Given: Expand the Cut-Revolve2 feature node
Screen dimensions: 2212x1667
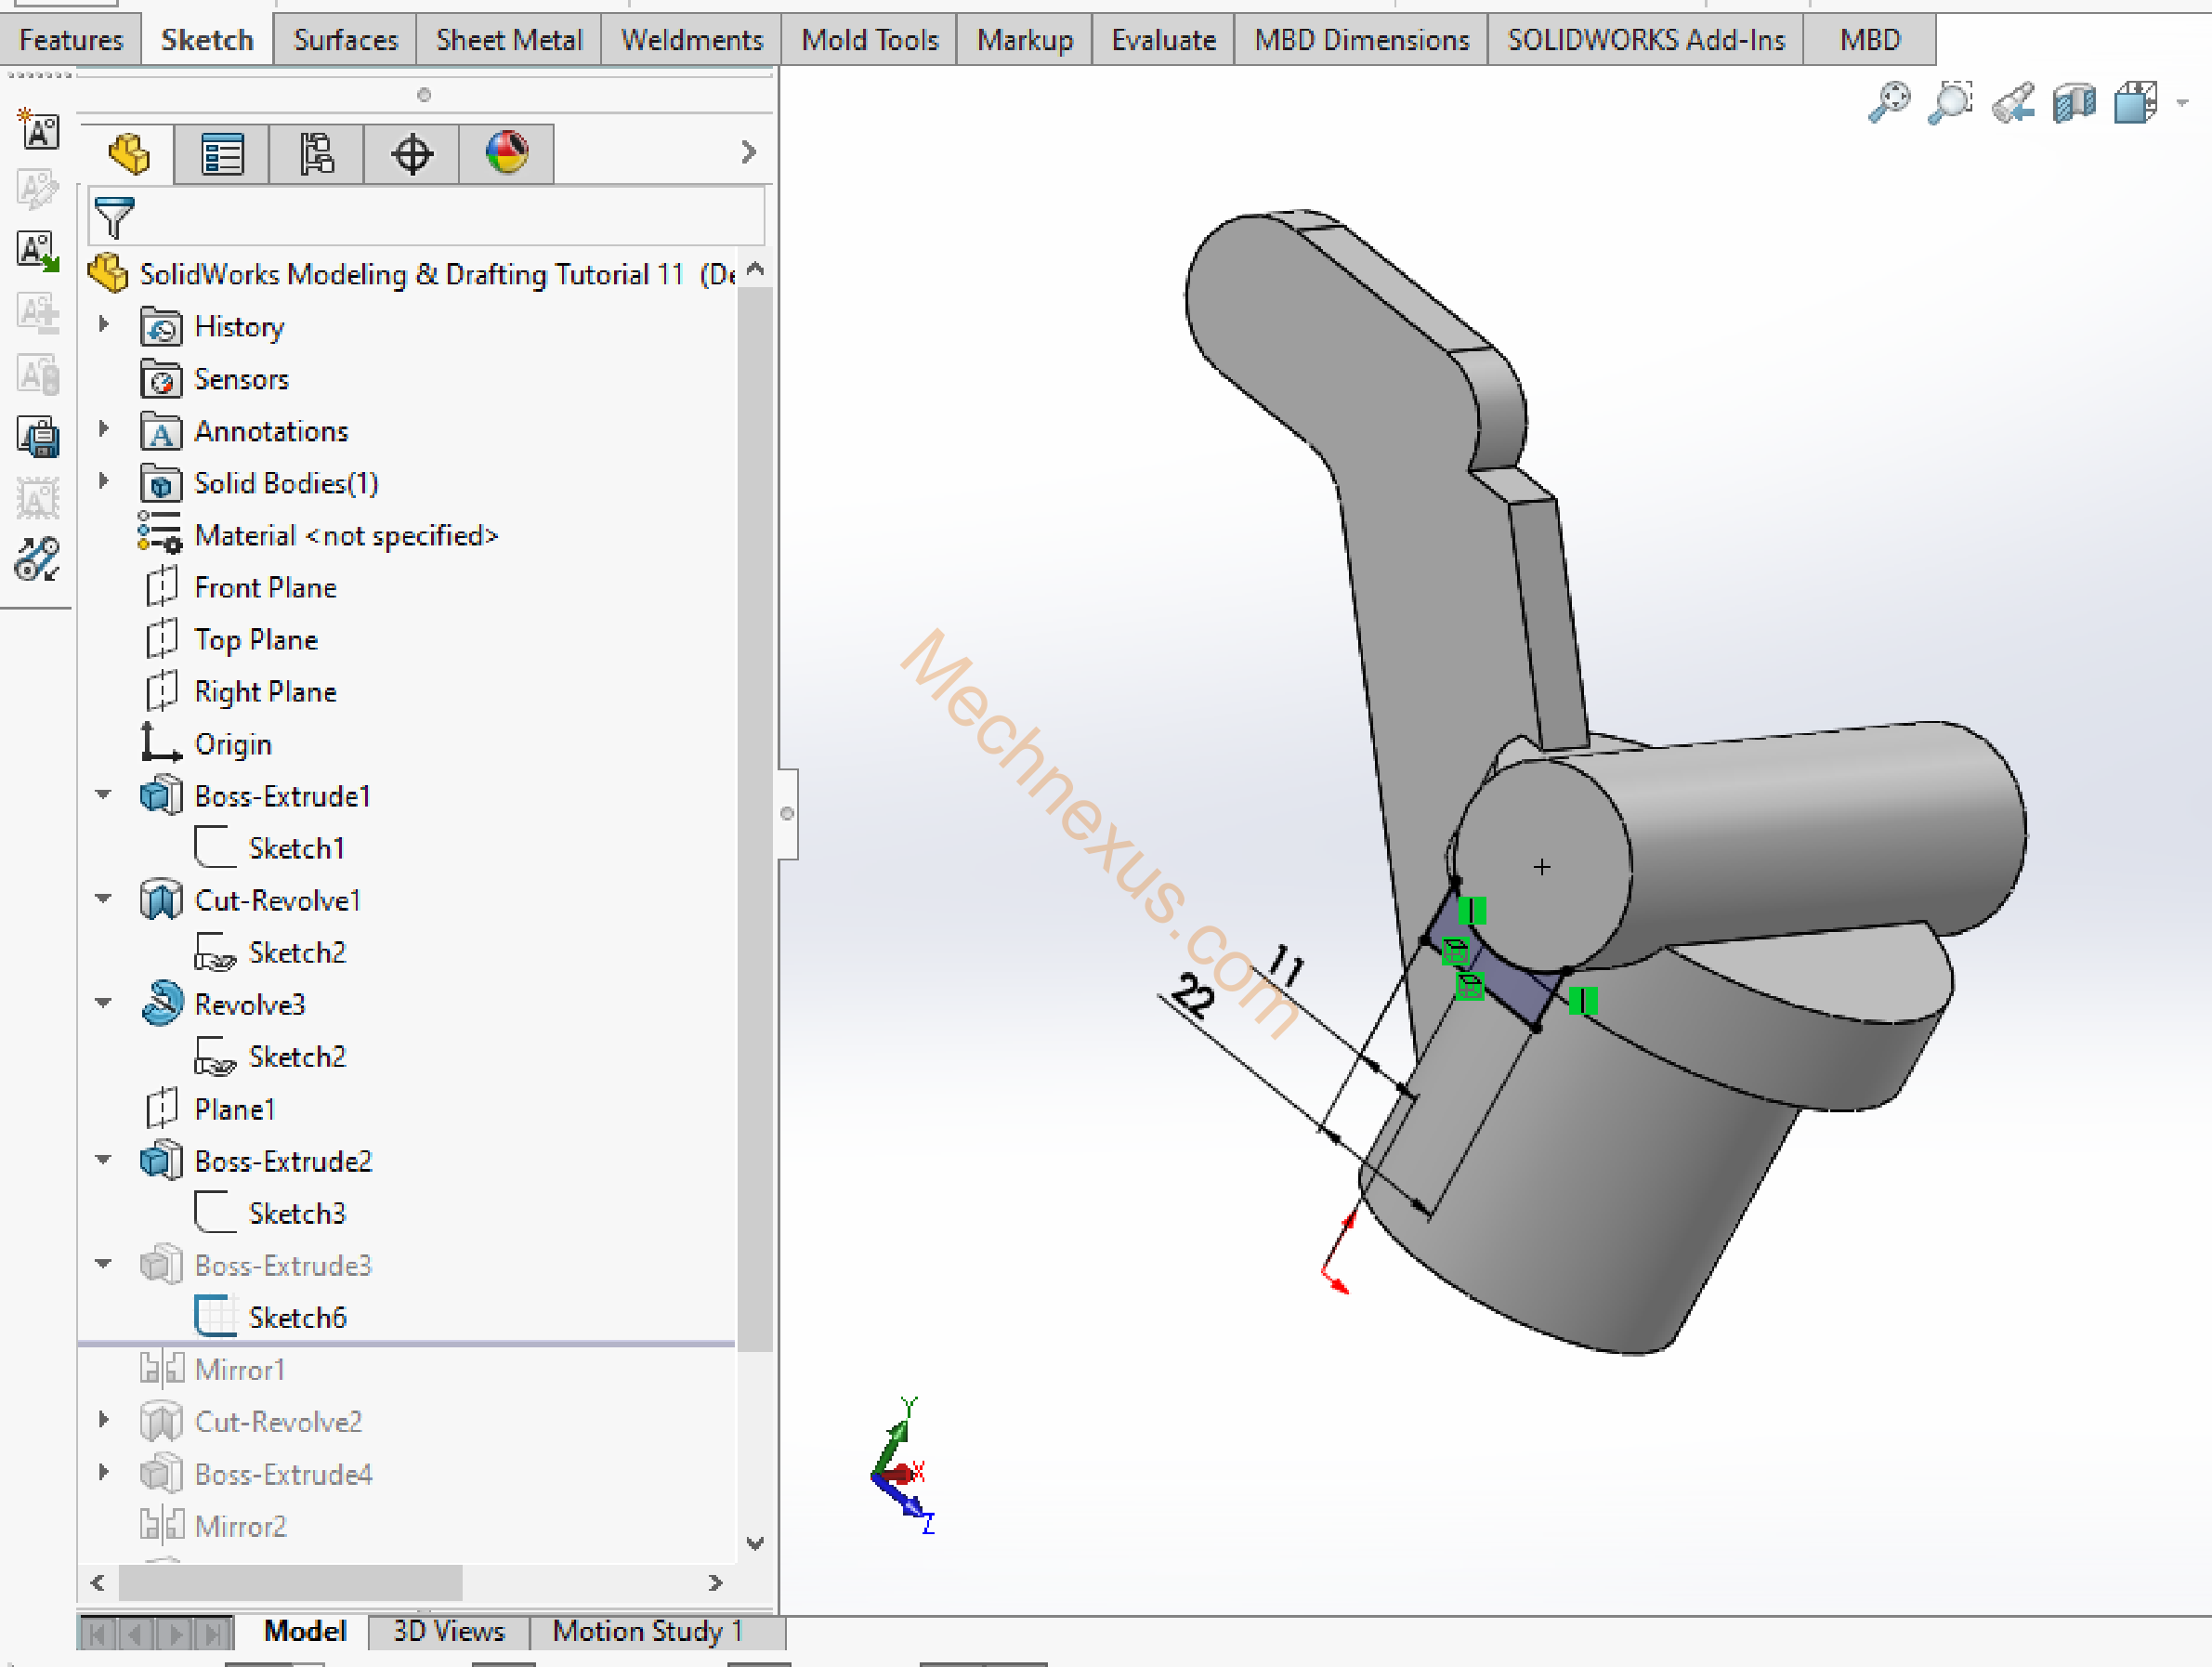Looking at the screenshot, I should 103,1420.
